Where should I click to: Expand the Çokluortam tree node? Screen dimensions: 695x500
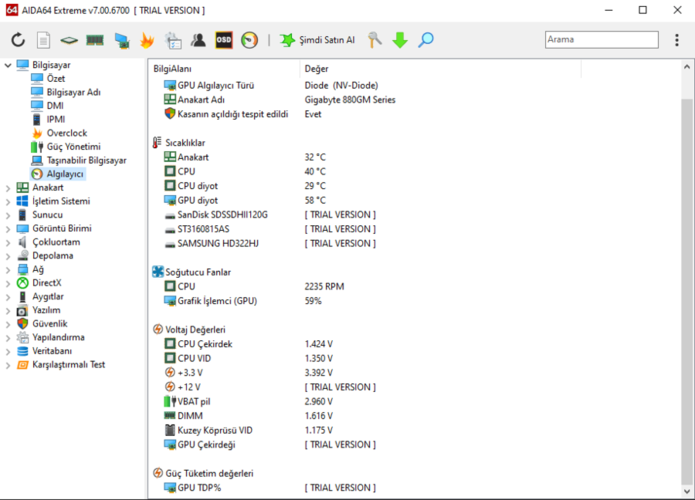tap(8, 243)
